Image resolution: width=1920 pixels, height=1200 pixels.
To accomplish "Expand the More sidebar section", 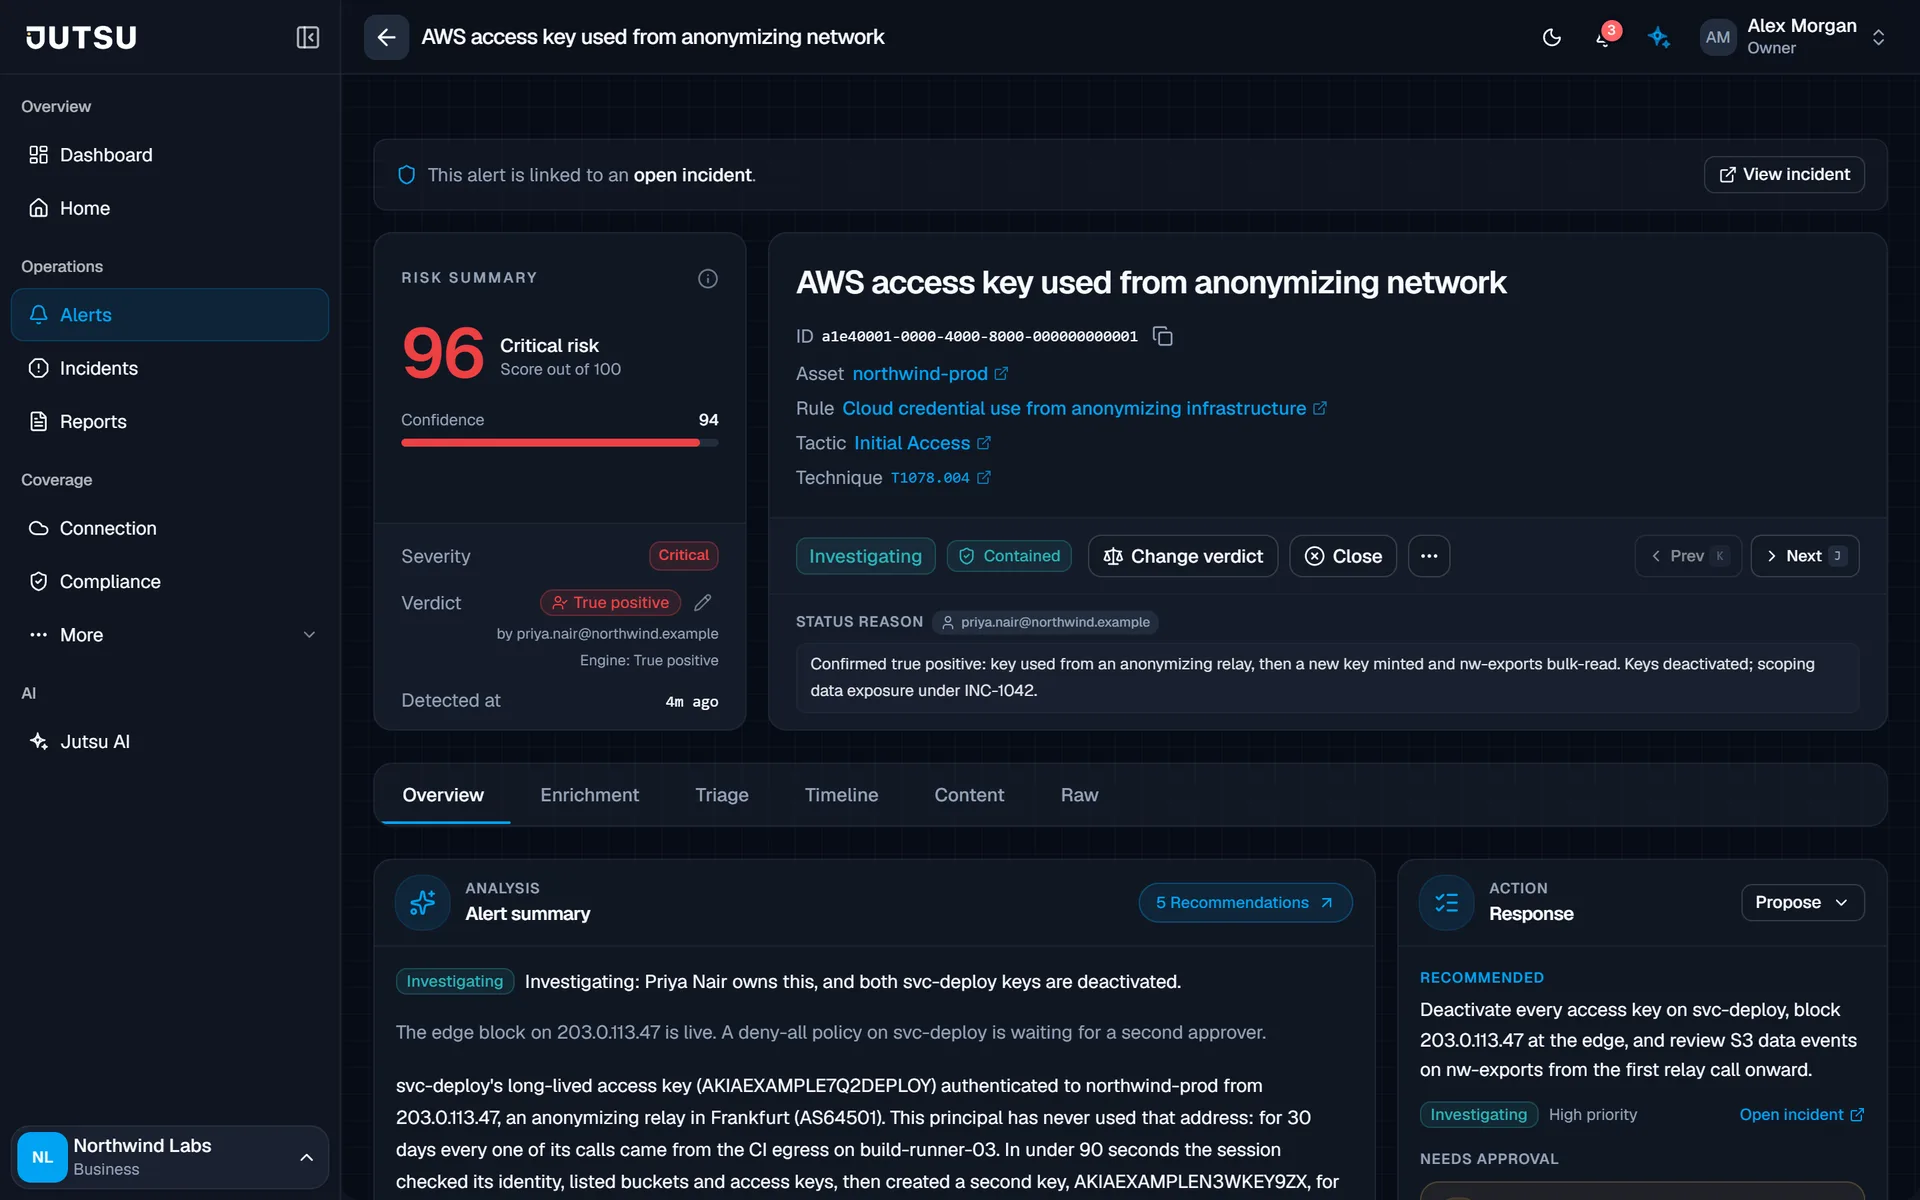I will pos(170,635).
